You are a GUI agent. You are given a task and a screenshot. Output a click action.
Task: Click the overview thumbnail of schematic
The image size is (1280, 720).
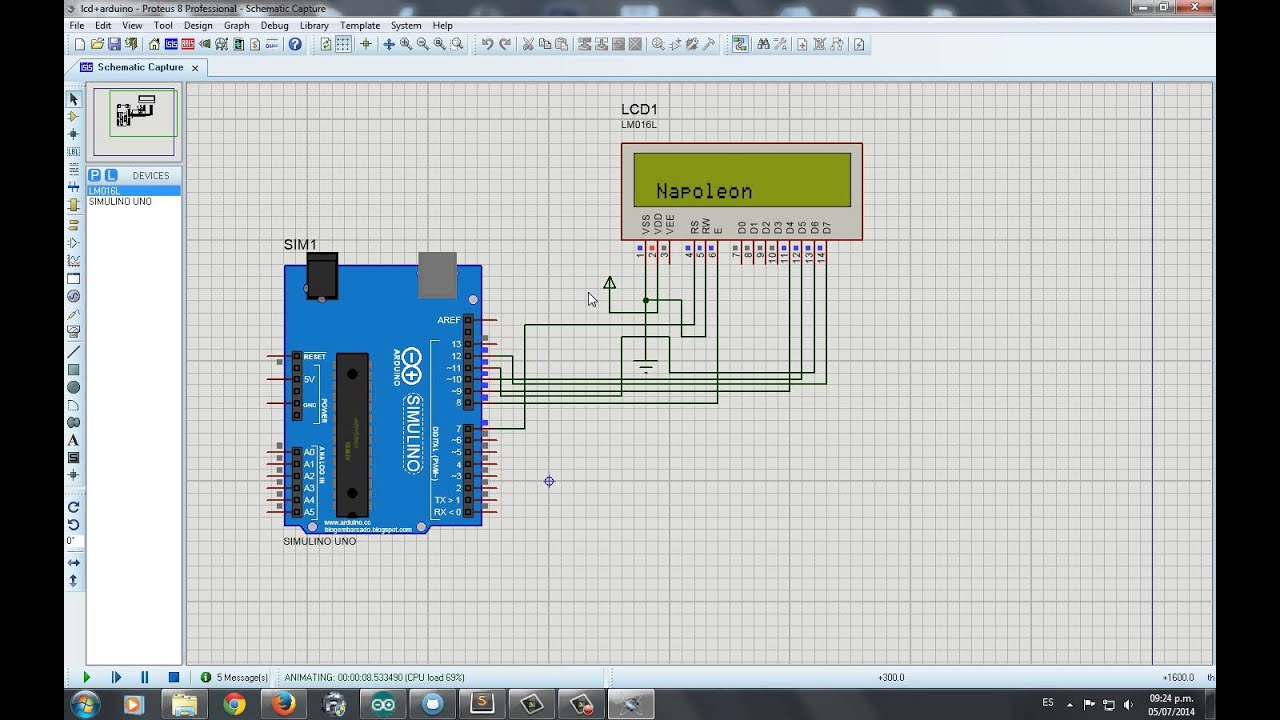point(134,120)
